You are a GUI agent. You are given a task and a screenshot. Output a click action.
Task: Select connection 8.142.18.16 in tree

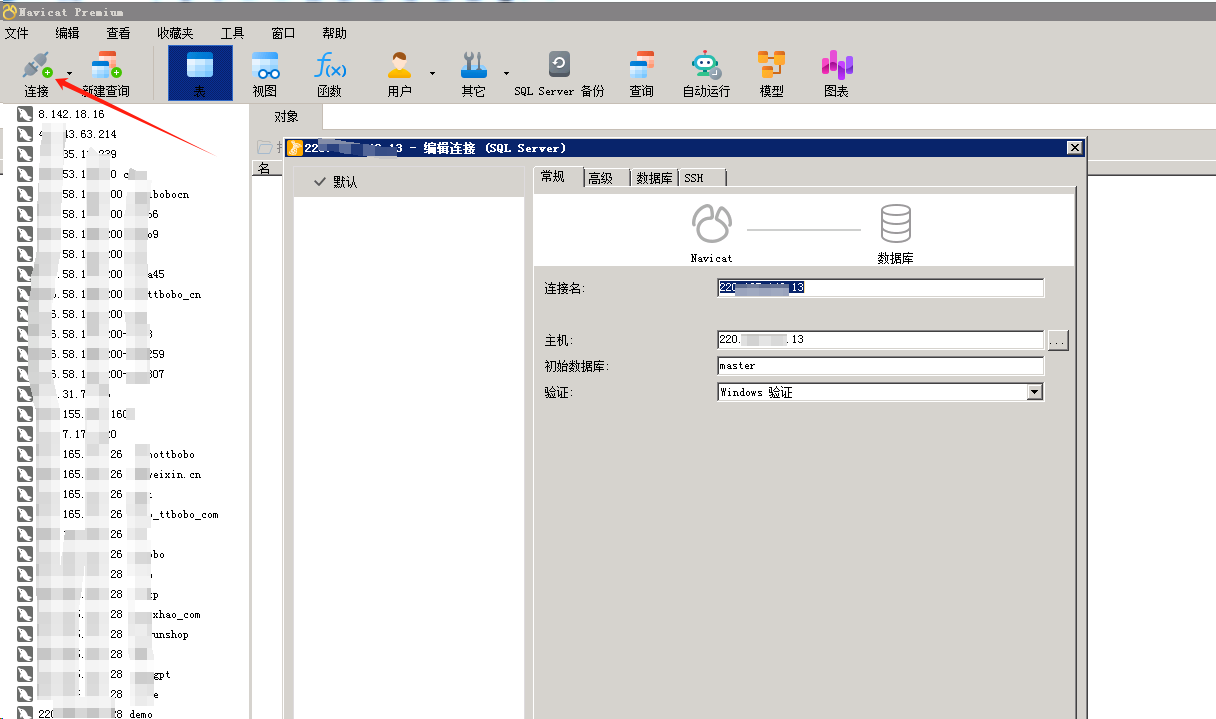pyautogui.click(x=71, y=114)
